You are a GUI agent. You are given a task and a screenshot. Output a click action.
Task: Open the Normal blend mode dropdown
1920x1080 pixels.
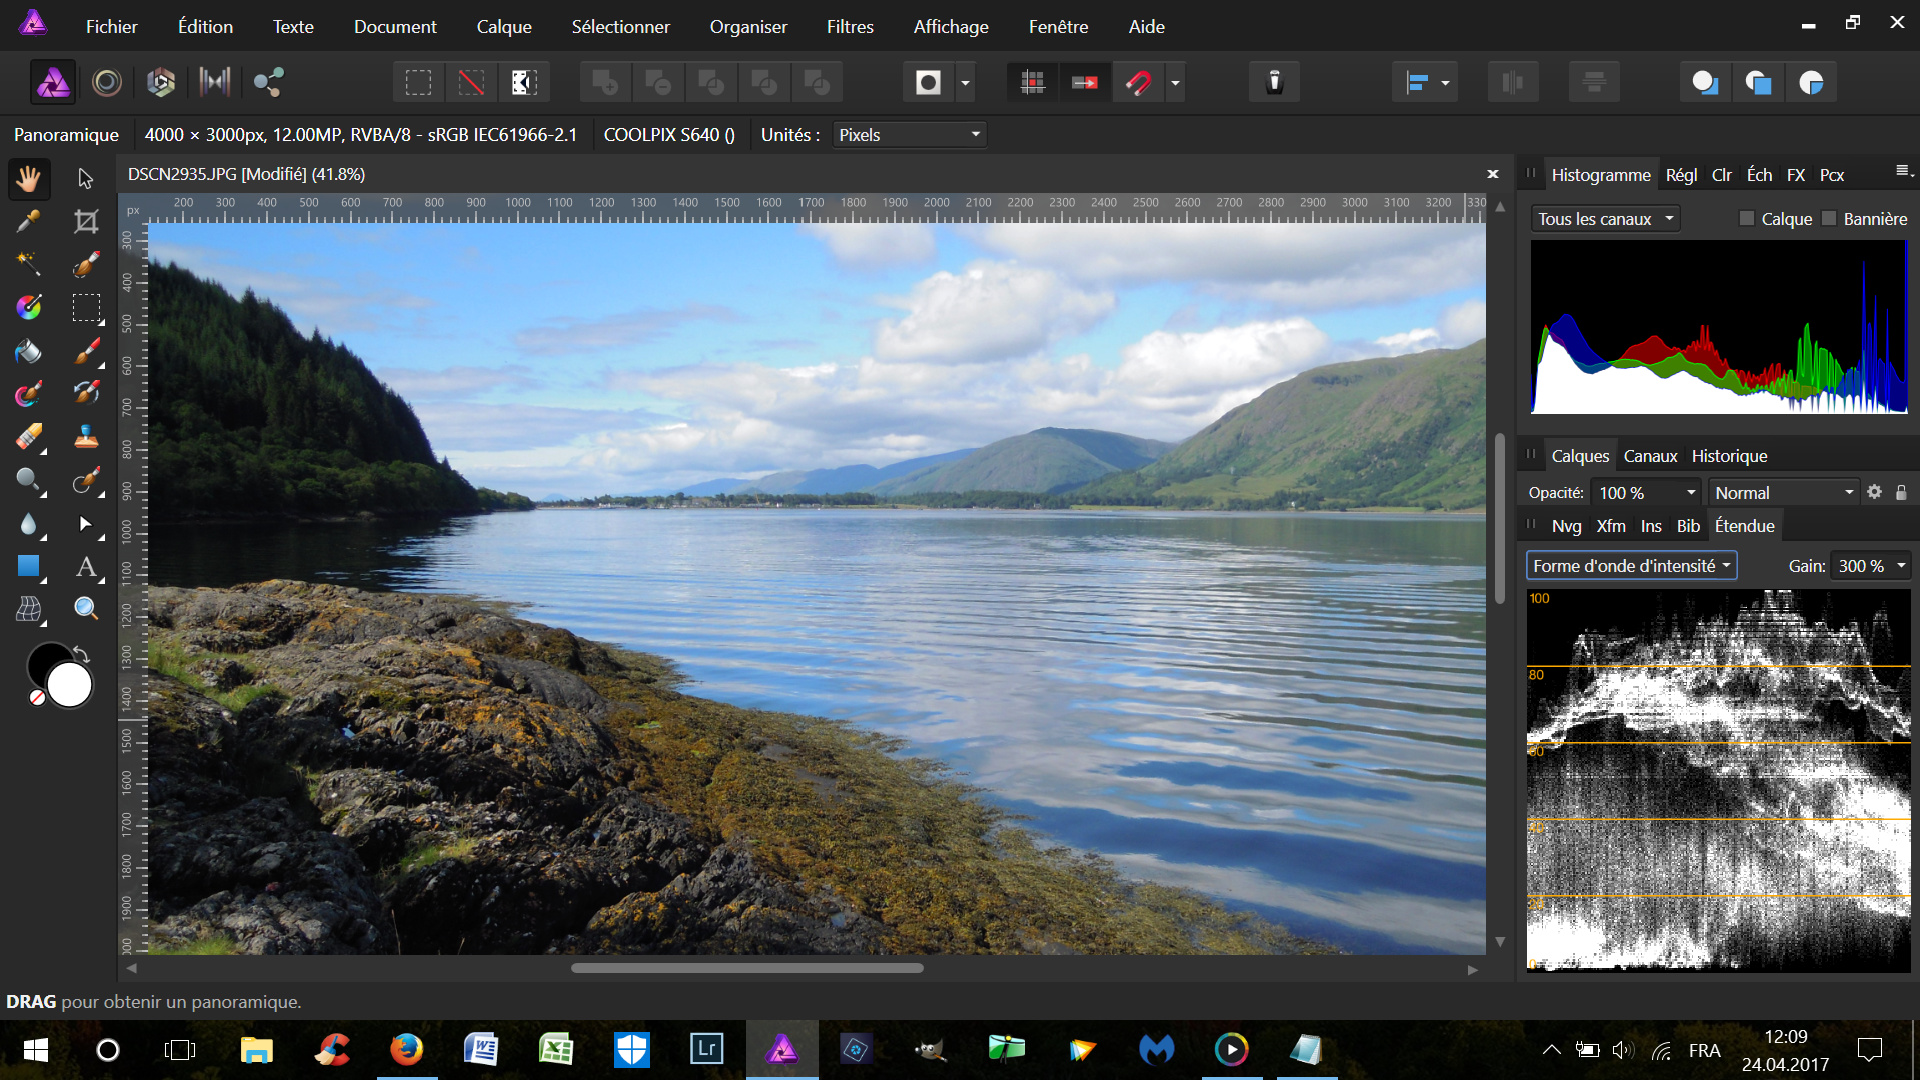tap(1783, 492)
